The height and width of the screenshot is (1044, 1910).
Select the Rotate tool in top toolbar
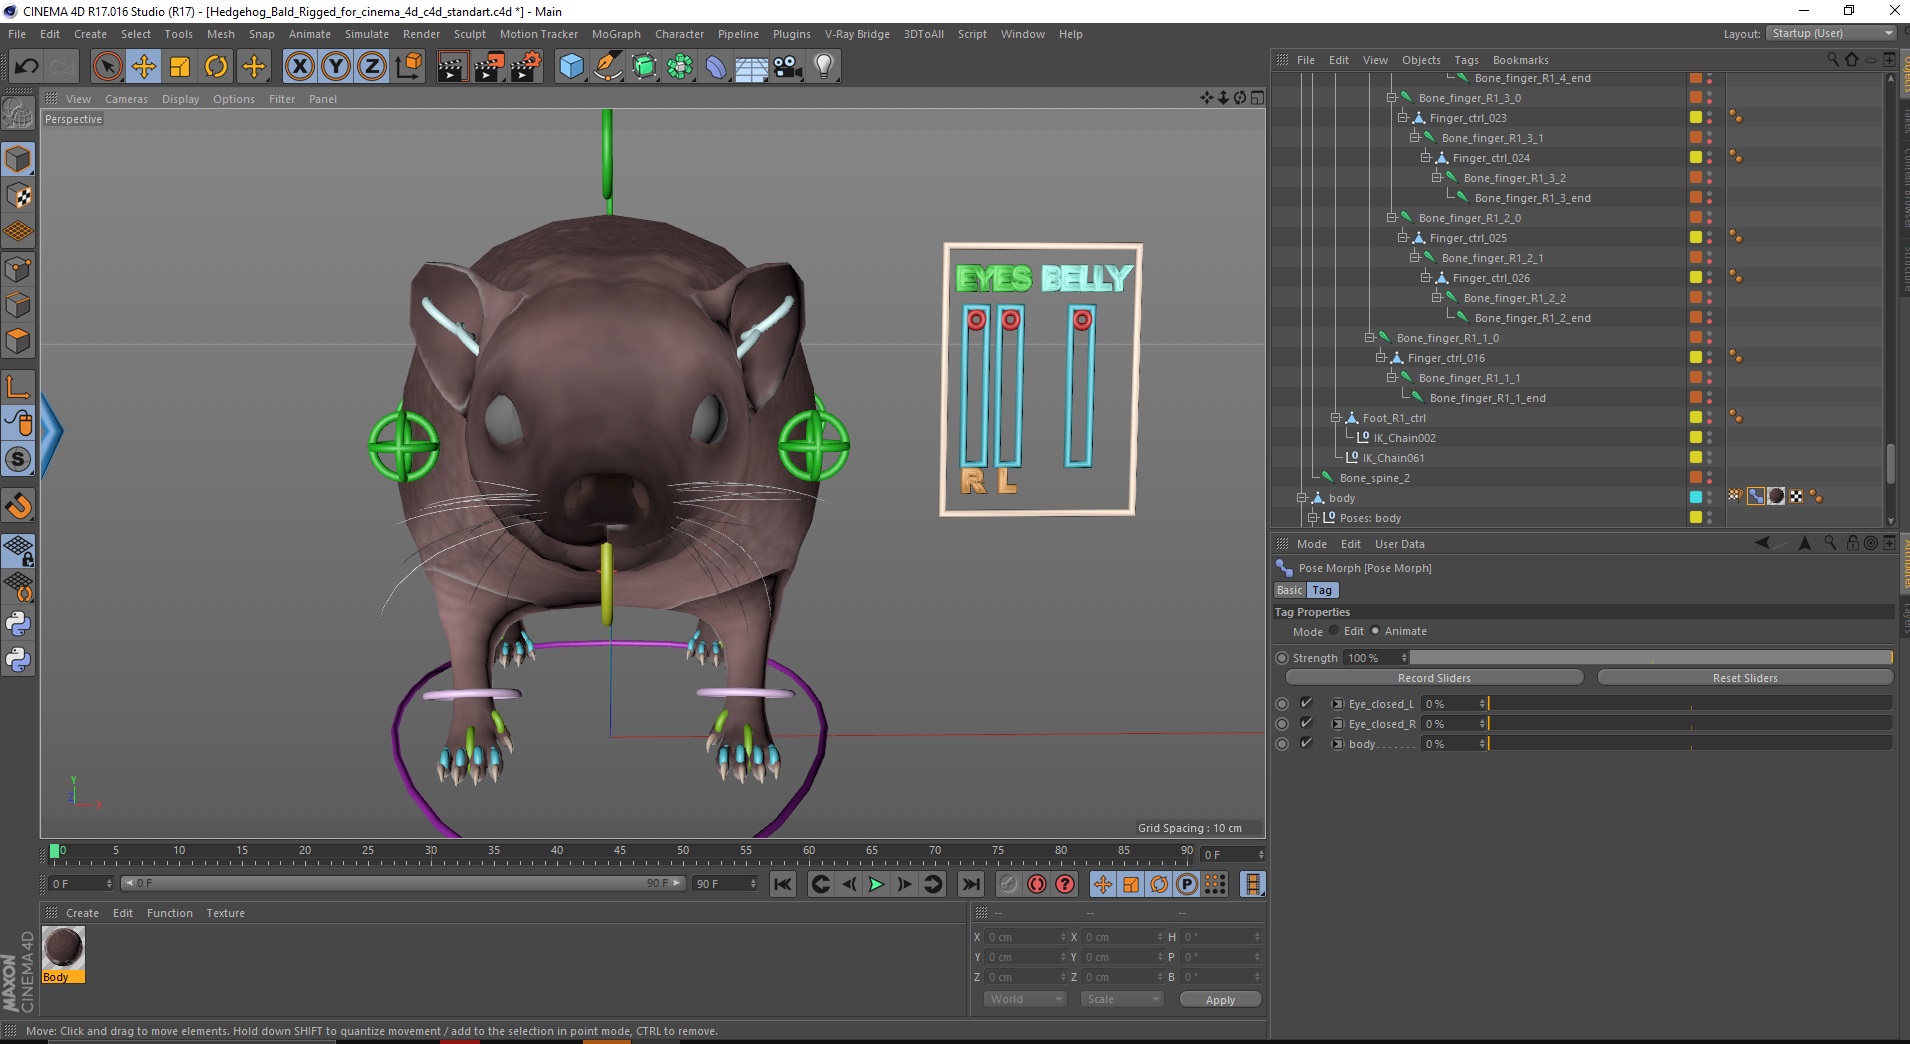point(216,67)
